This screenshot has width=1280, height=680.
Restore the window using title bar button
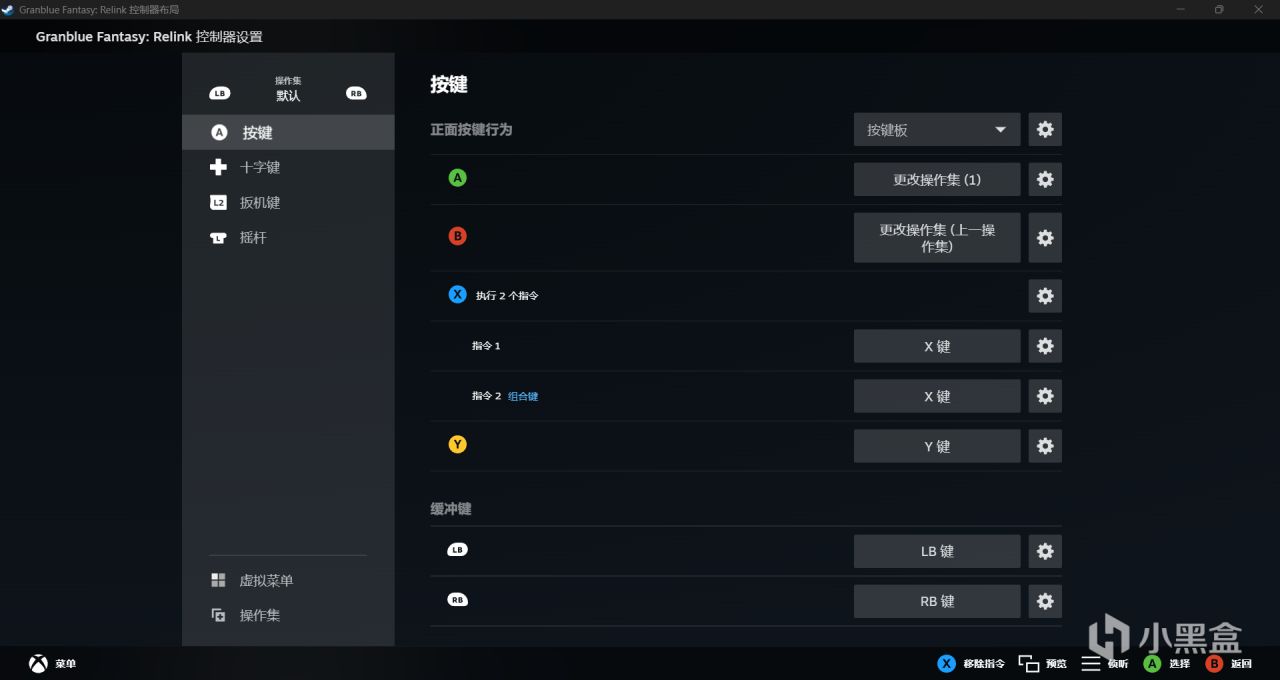tap(1219, 9)
